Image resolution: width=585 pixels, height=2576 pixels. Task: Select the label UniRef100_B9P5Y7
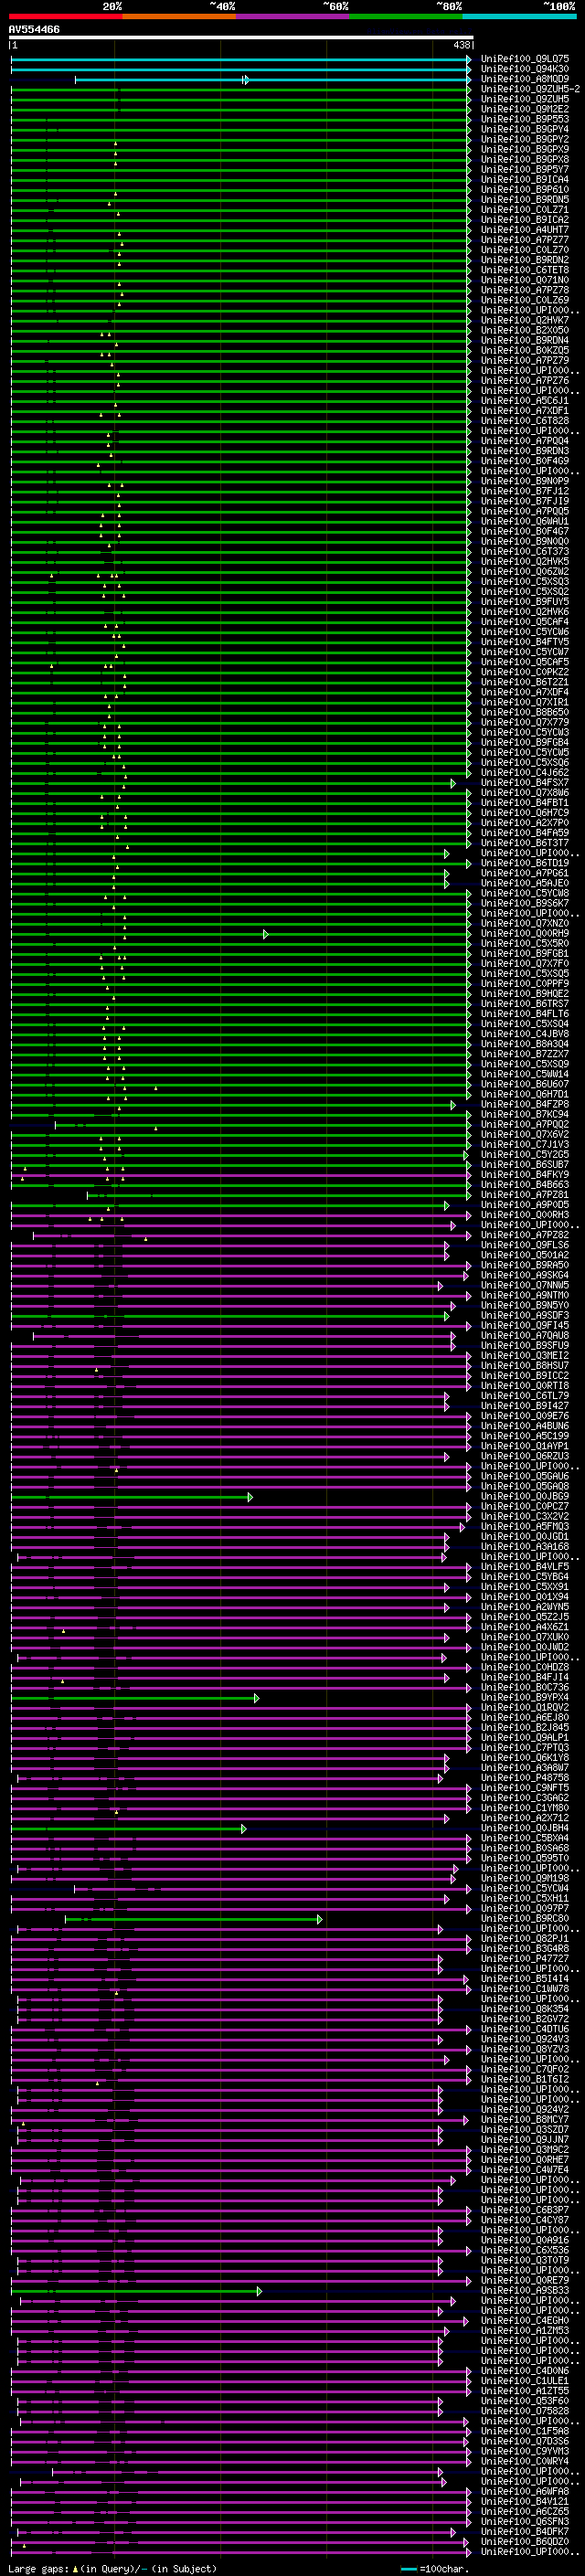coord(524,169)
